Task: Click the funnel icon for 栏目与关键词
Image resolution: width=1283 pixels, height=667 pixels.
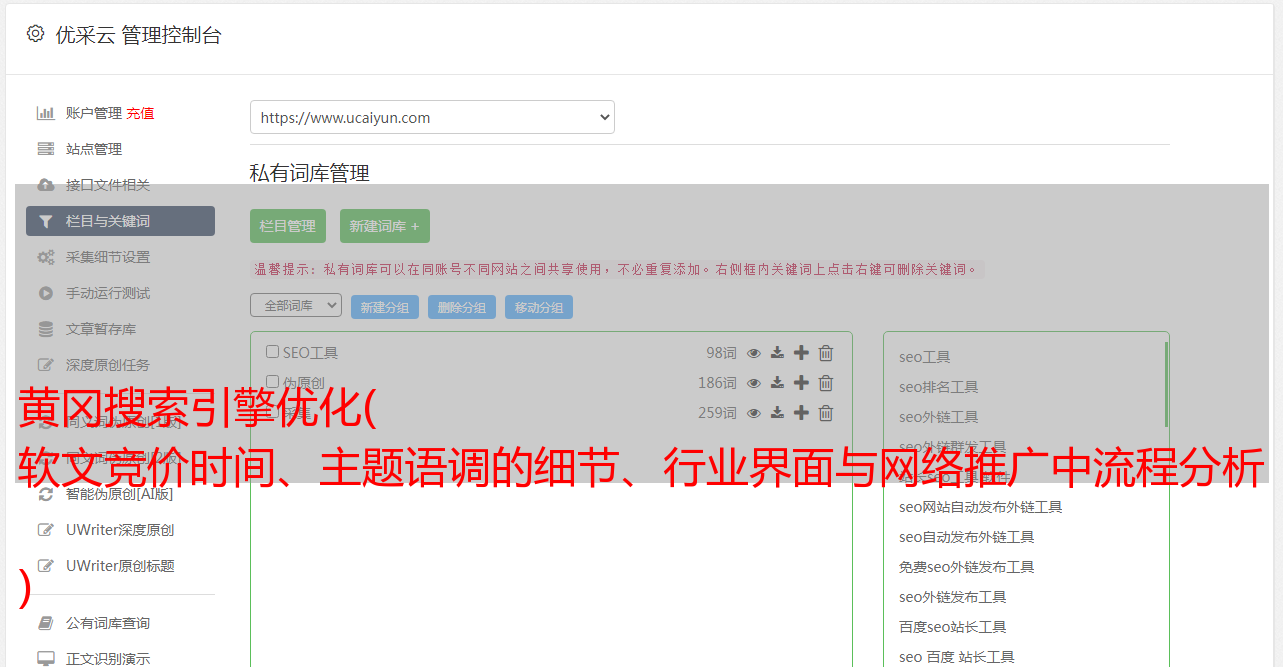Action: [x=45, y=221]
